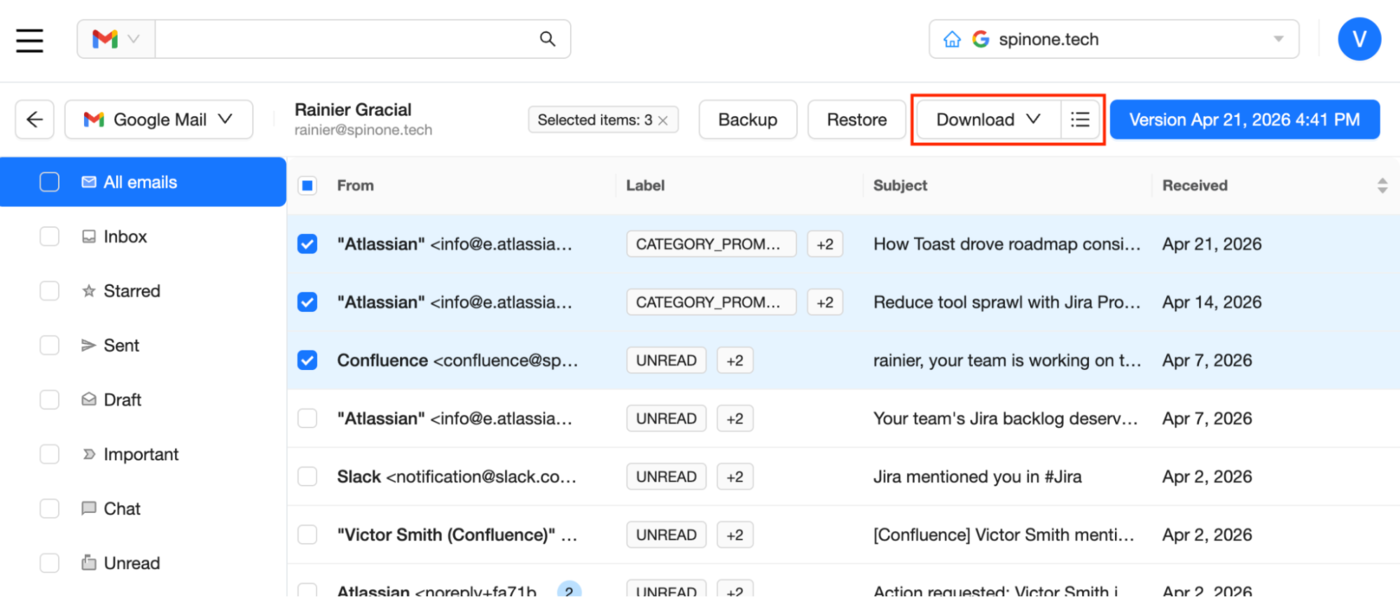
Task: Click the UNREAD label on Slack row
Action: [666, 477]
